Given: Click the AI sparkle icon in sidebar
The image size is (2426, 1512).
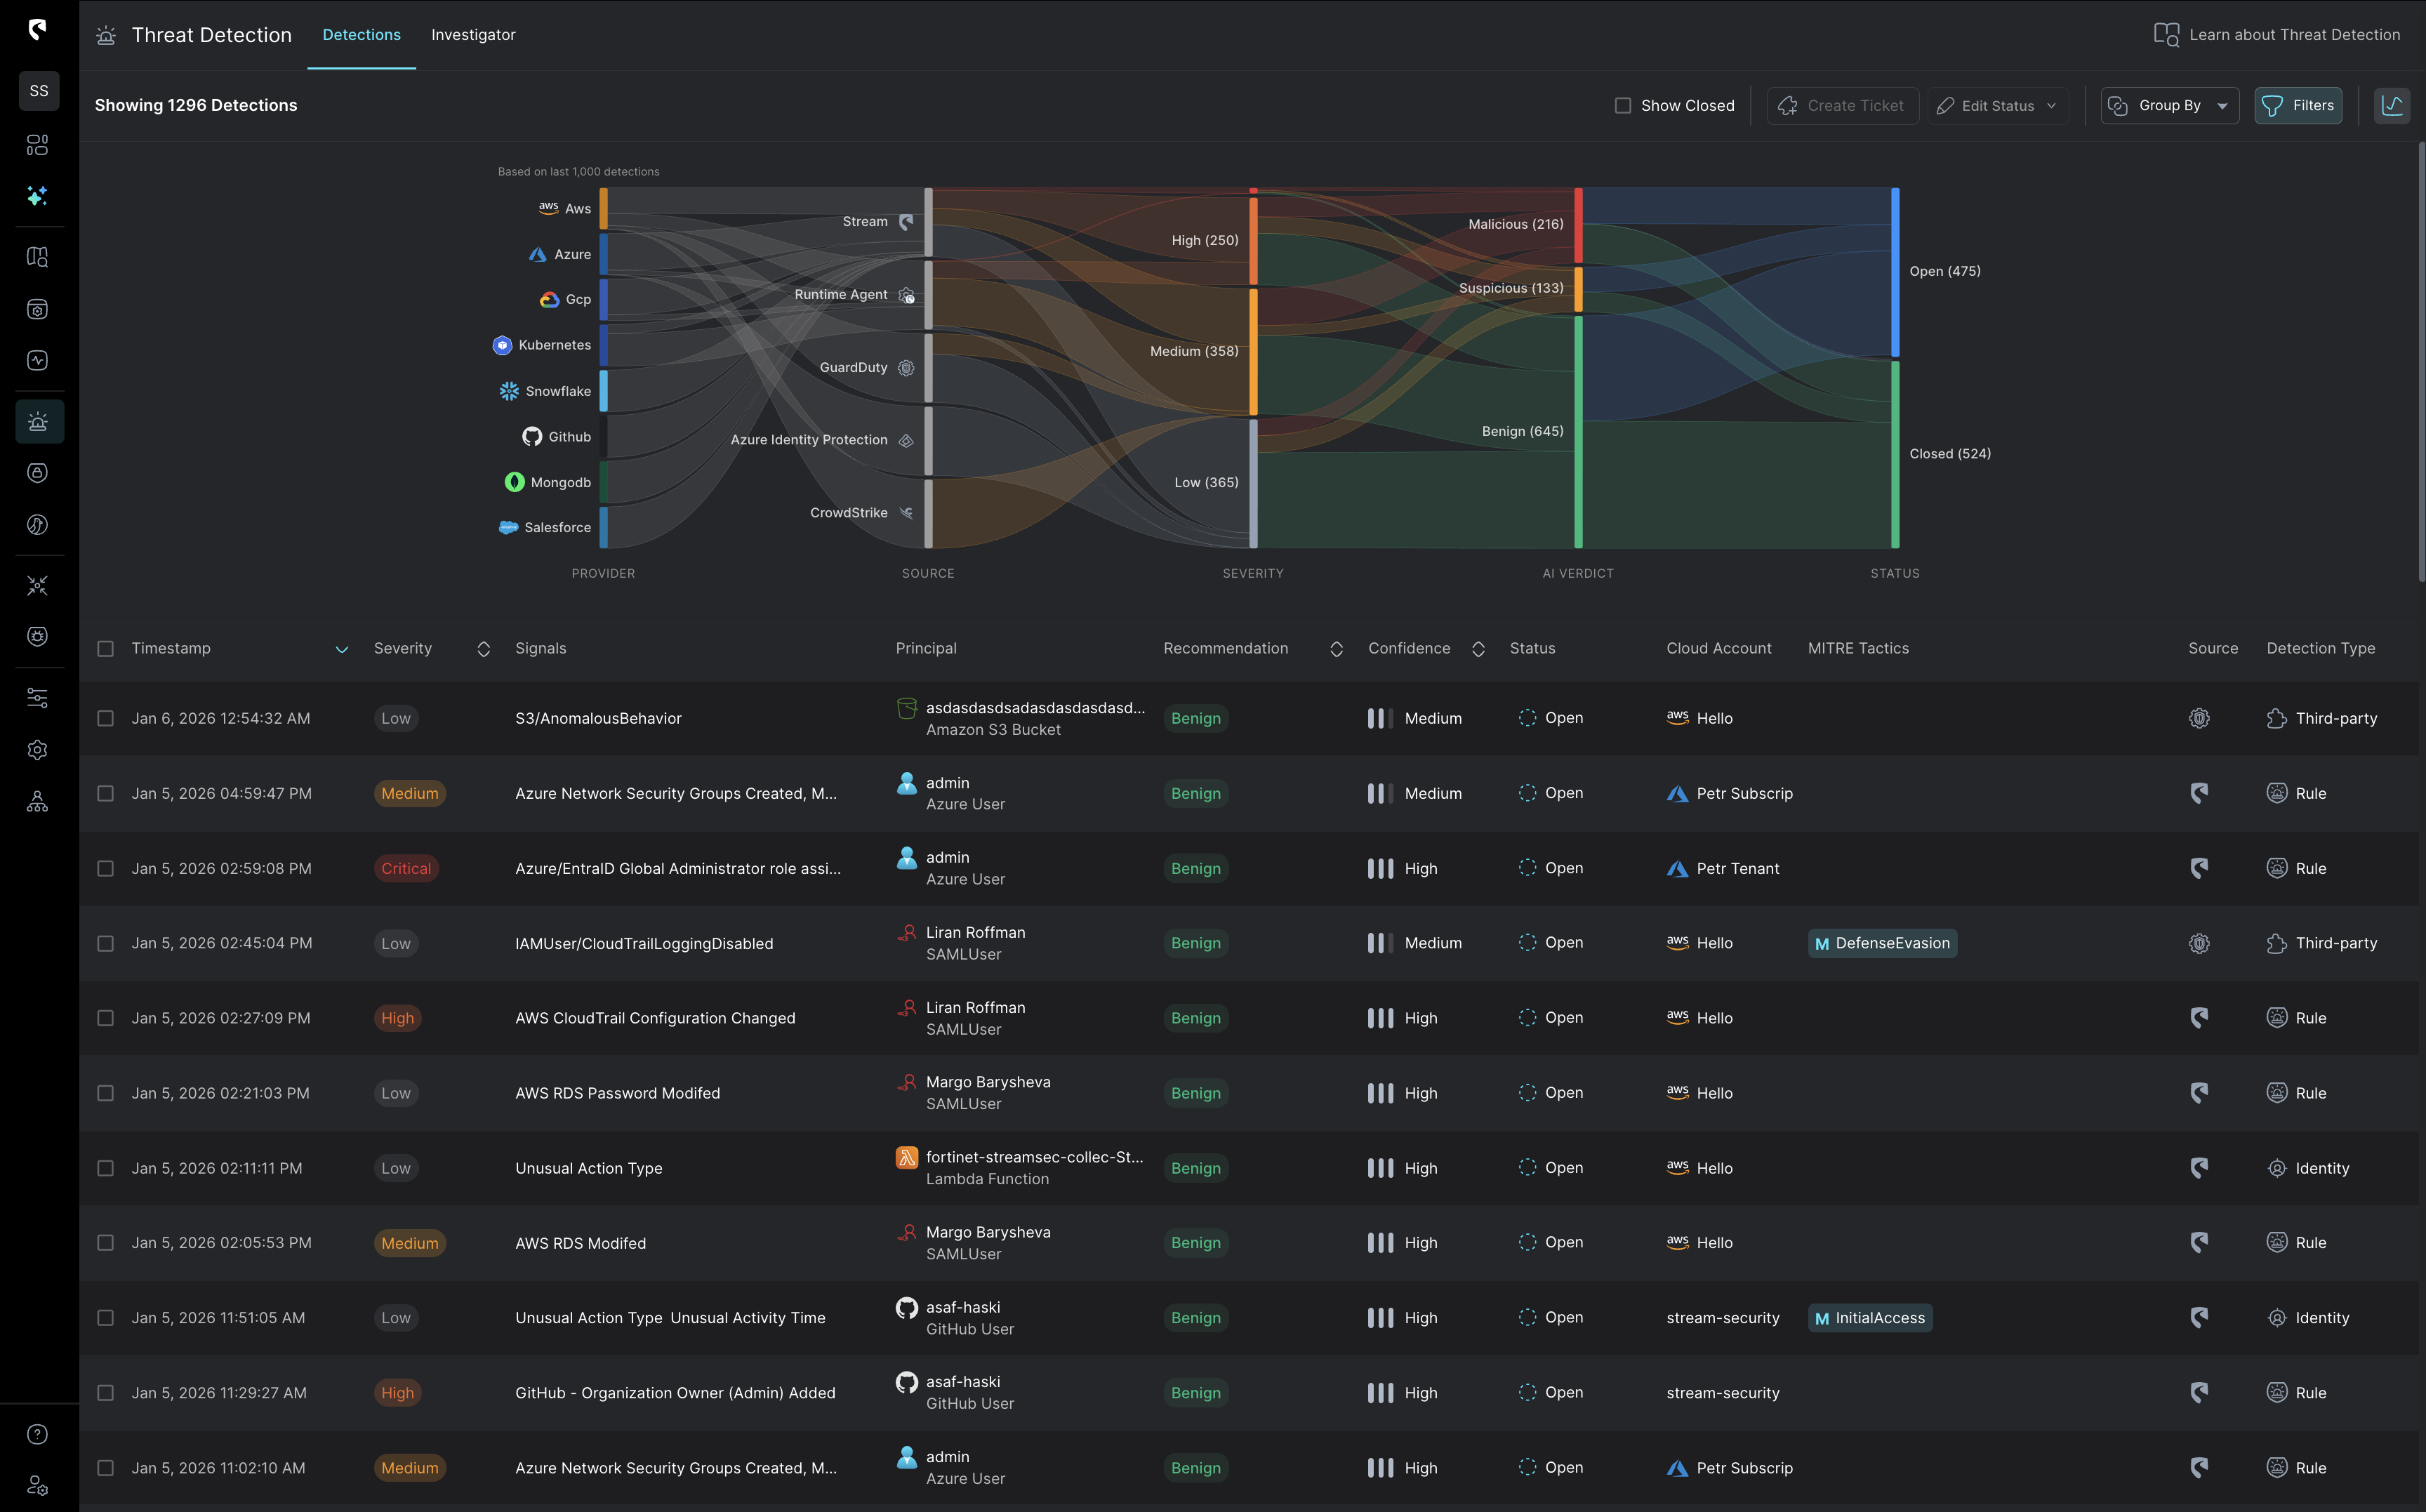Looking at the screenshot, I should click(x=38, y=196).
